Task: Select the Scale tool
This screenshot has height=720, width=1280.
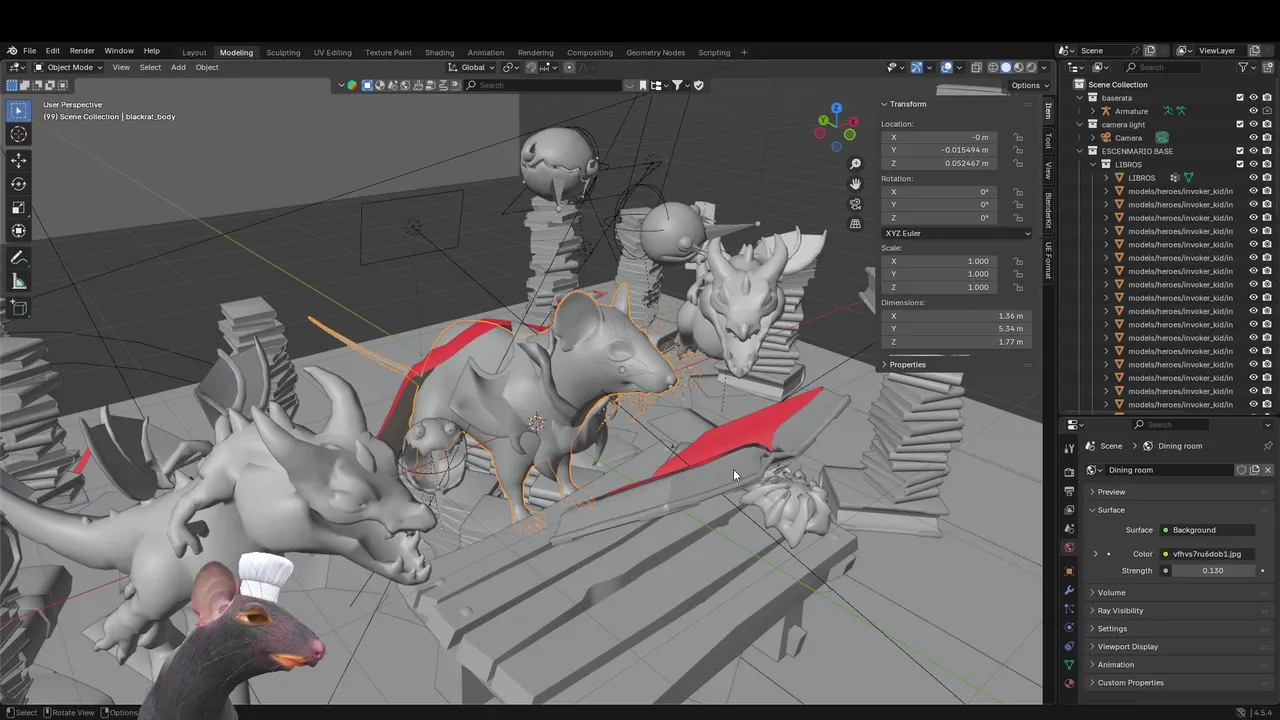Action: pyautogui.click(x=18, y=208)
